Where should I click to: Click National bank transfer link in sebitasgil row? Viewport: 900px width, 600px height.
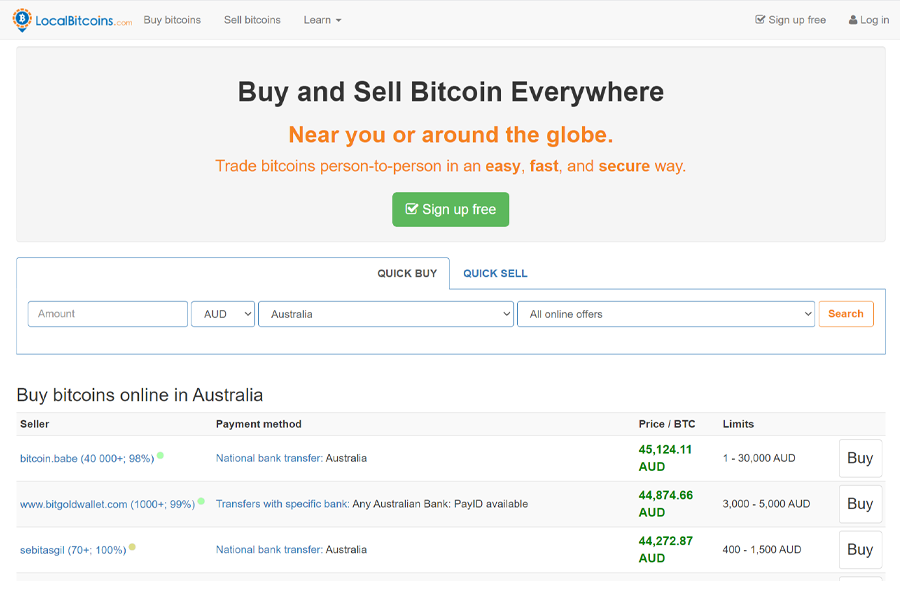tap(269, 549)
